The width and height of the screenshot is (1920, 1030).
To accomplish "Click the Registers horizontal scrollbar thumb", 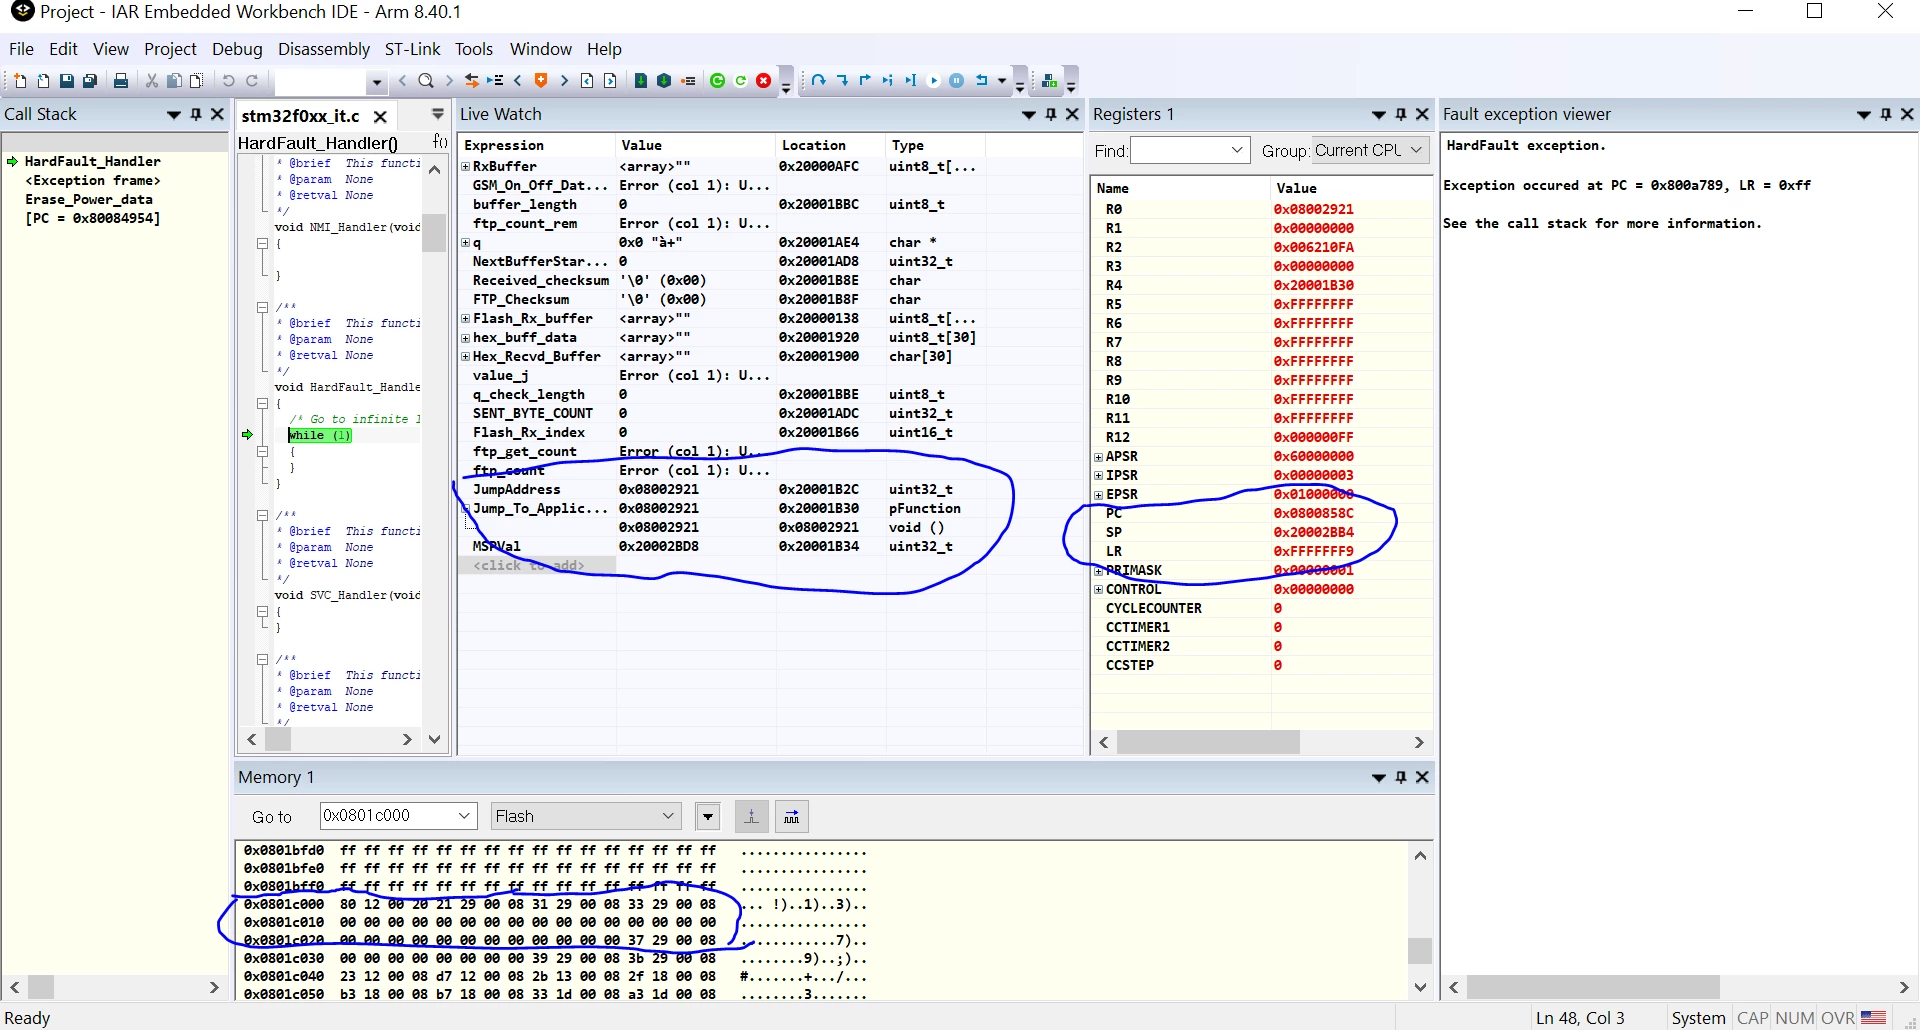I will [1208, 742].
